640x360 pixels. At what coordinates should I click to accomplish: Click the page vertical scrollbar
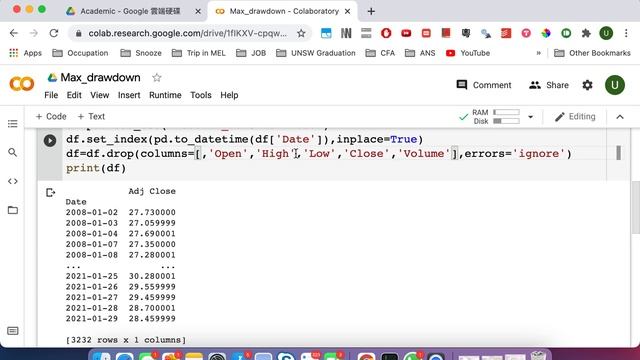(636, 208)
